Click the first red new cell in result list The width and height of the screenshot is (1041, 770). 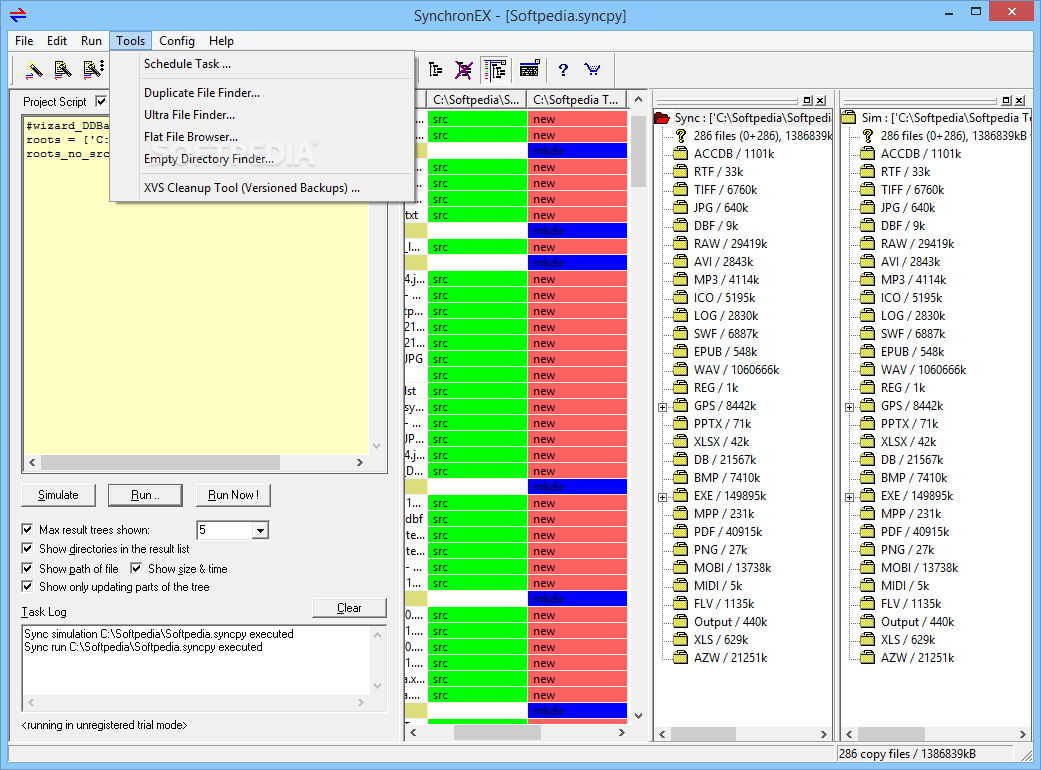pos(578,119)
